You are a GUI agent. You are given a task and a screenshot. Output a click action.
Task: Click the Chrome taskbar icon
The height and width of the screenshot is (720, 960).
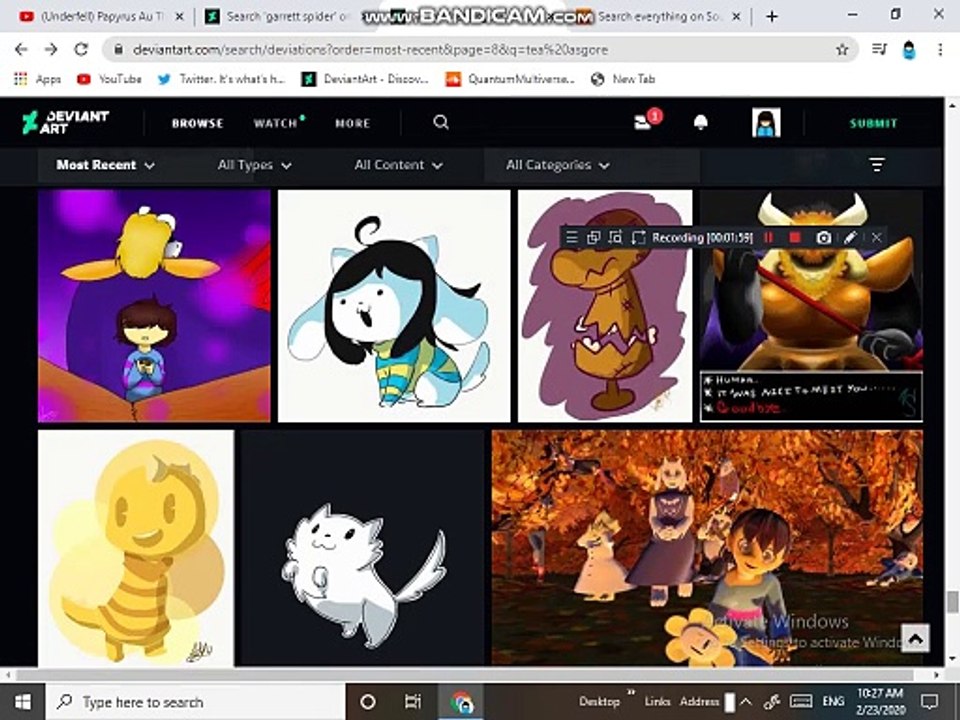coord(462,702)
